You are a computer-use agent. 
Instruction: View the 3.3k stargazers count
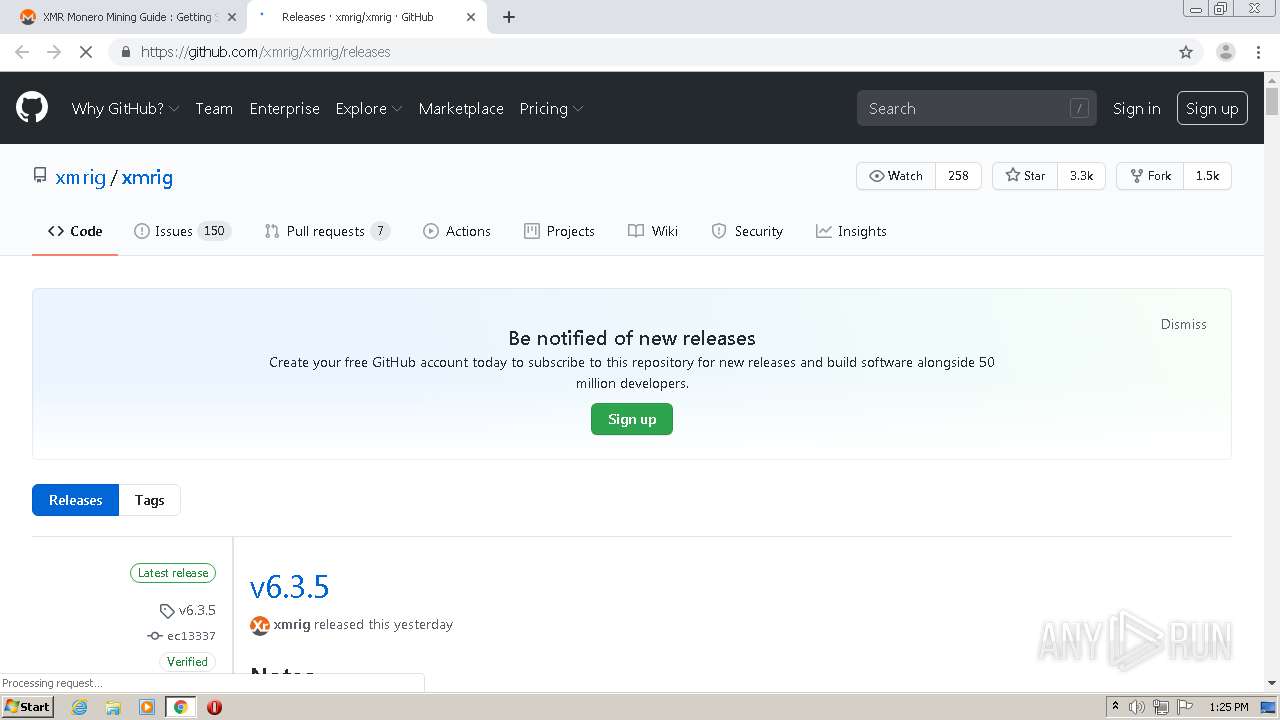[x=1081, y=176]
